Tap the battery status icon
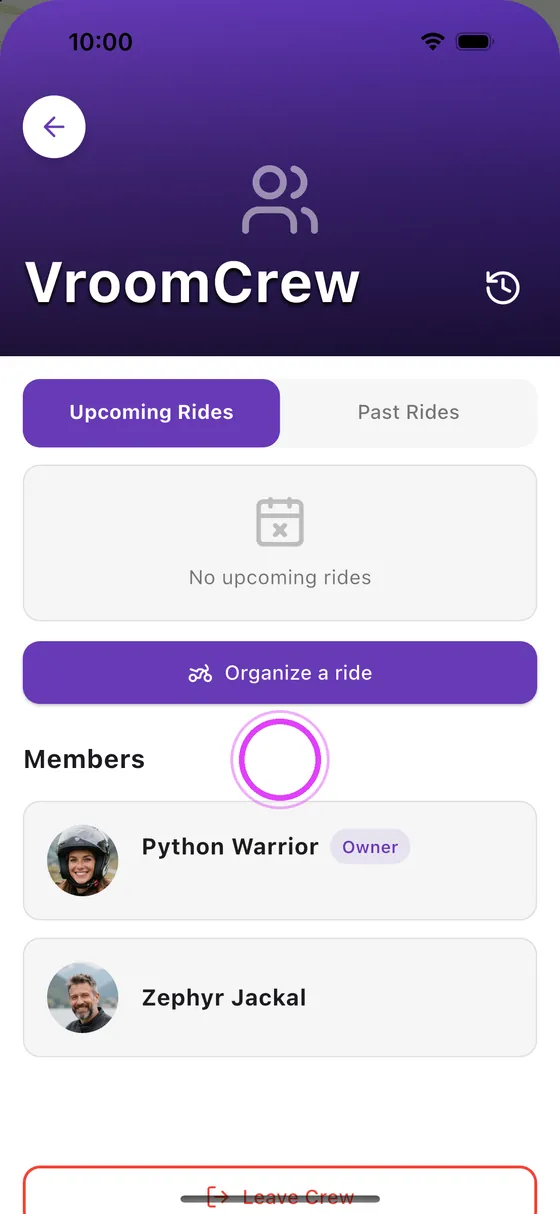The image size is (560, 1214). point(474,41)
